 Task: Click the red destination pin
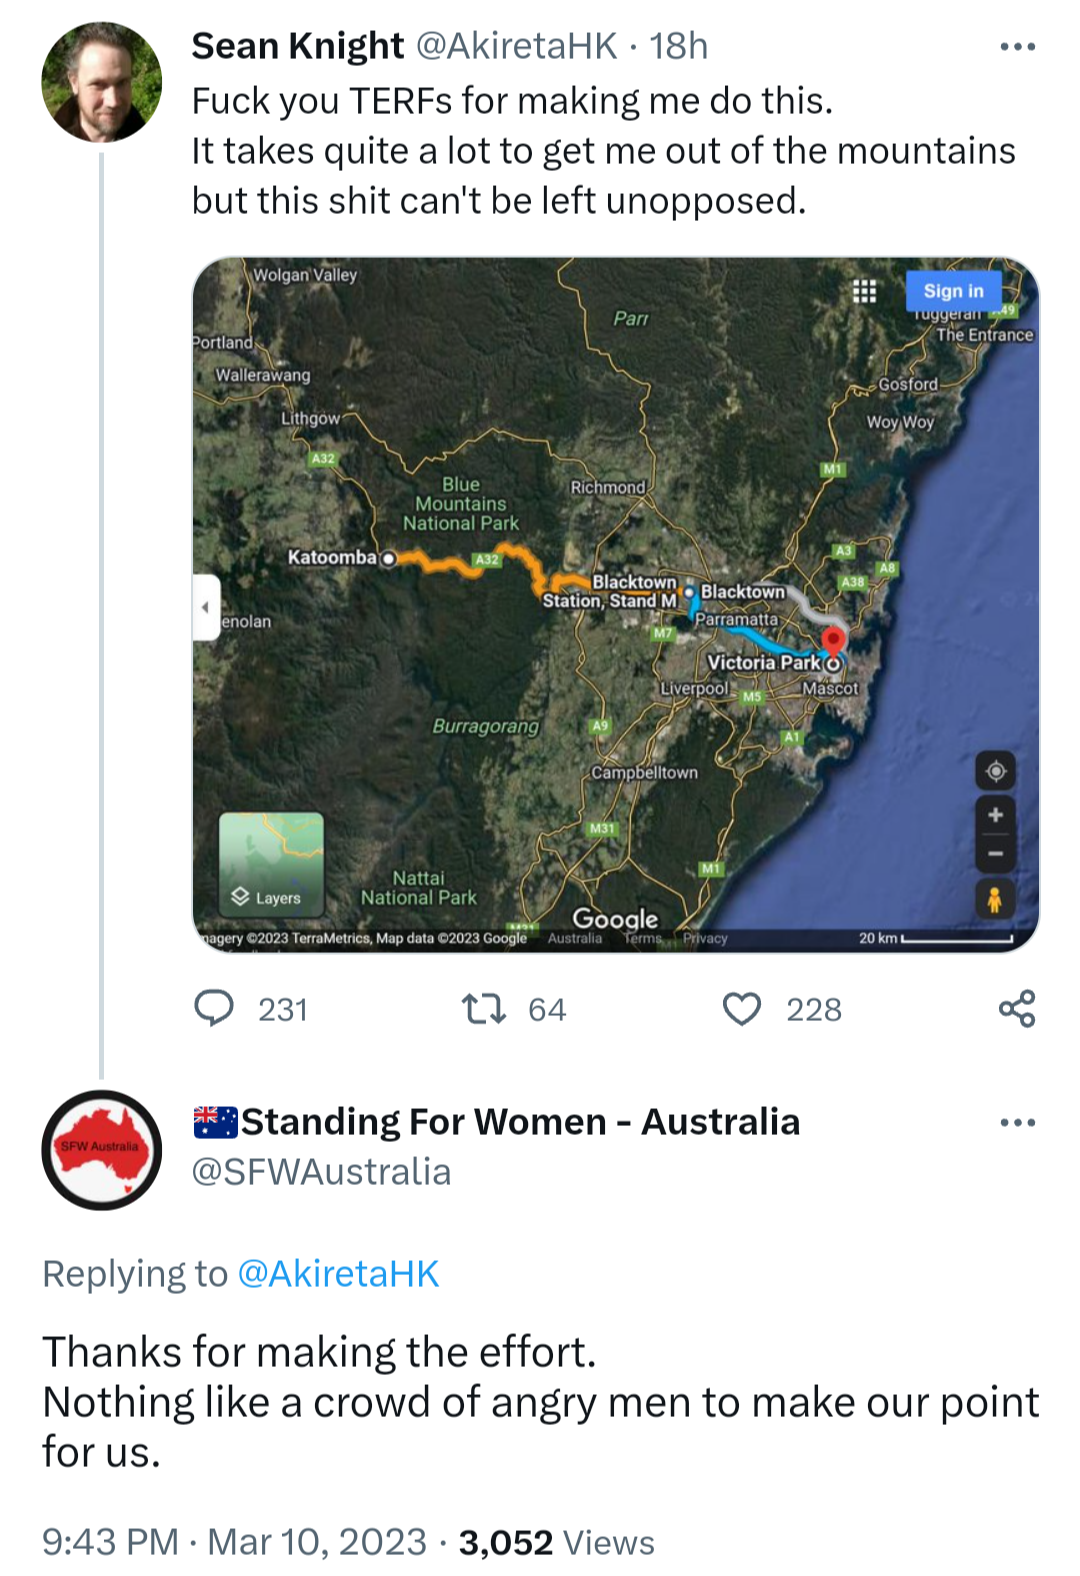(833, 640)
